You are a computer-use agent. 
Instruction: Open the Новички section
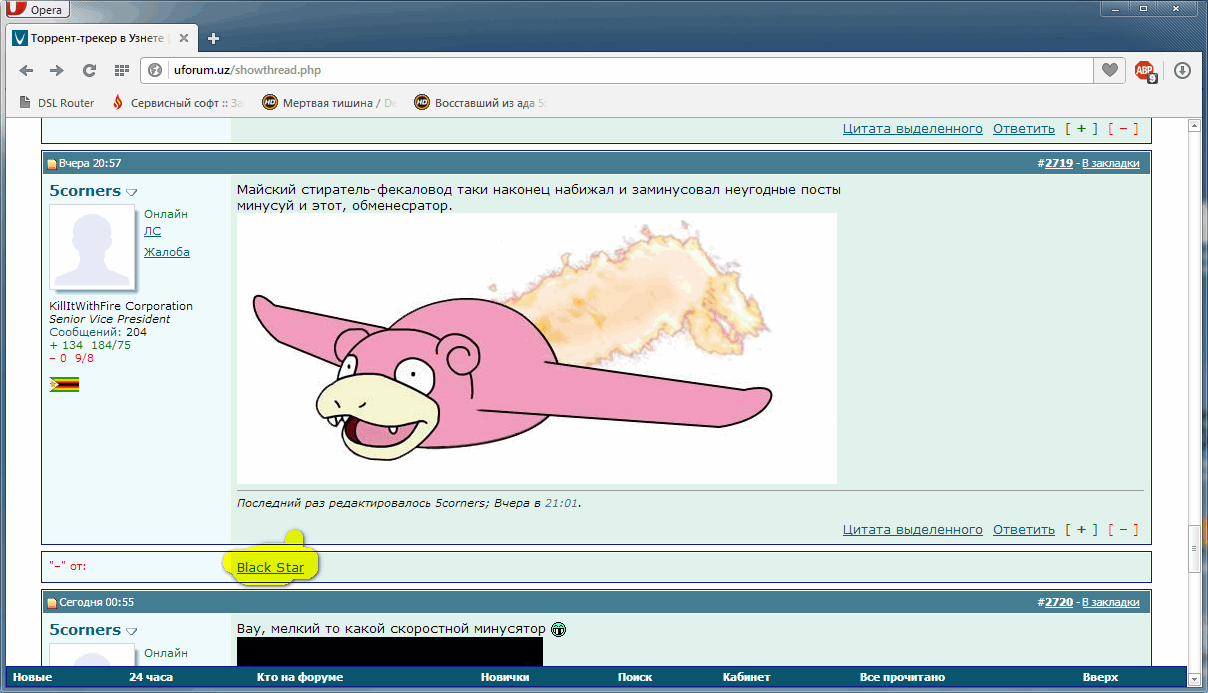505,677
